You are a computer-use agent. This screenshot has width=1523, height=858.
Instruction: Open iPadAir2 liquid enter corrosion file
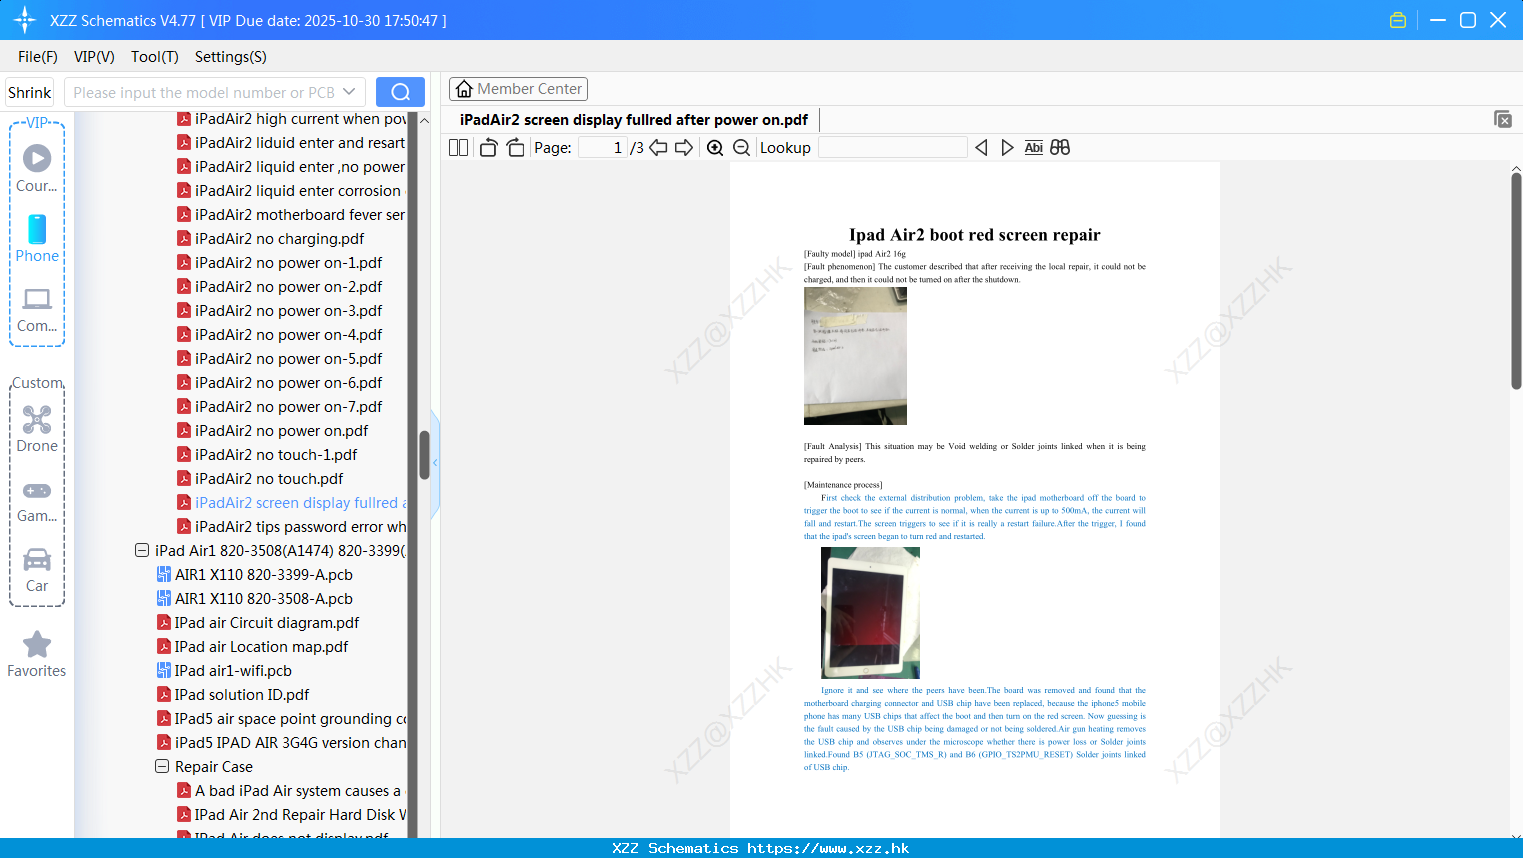point(298,190)
